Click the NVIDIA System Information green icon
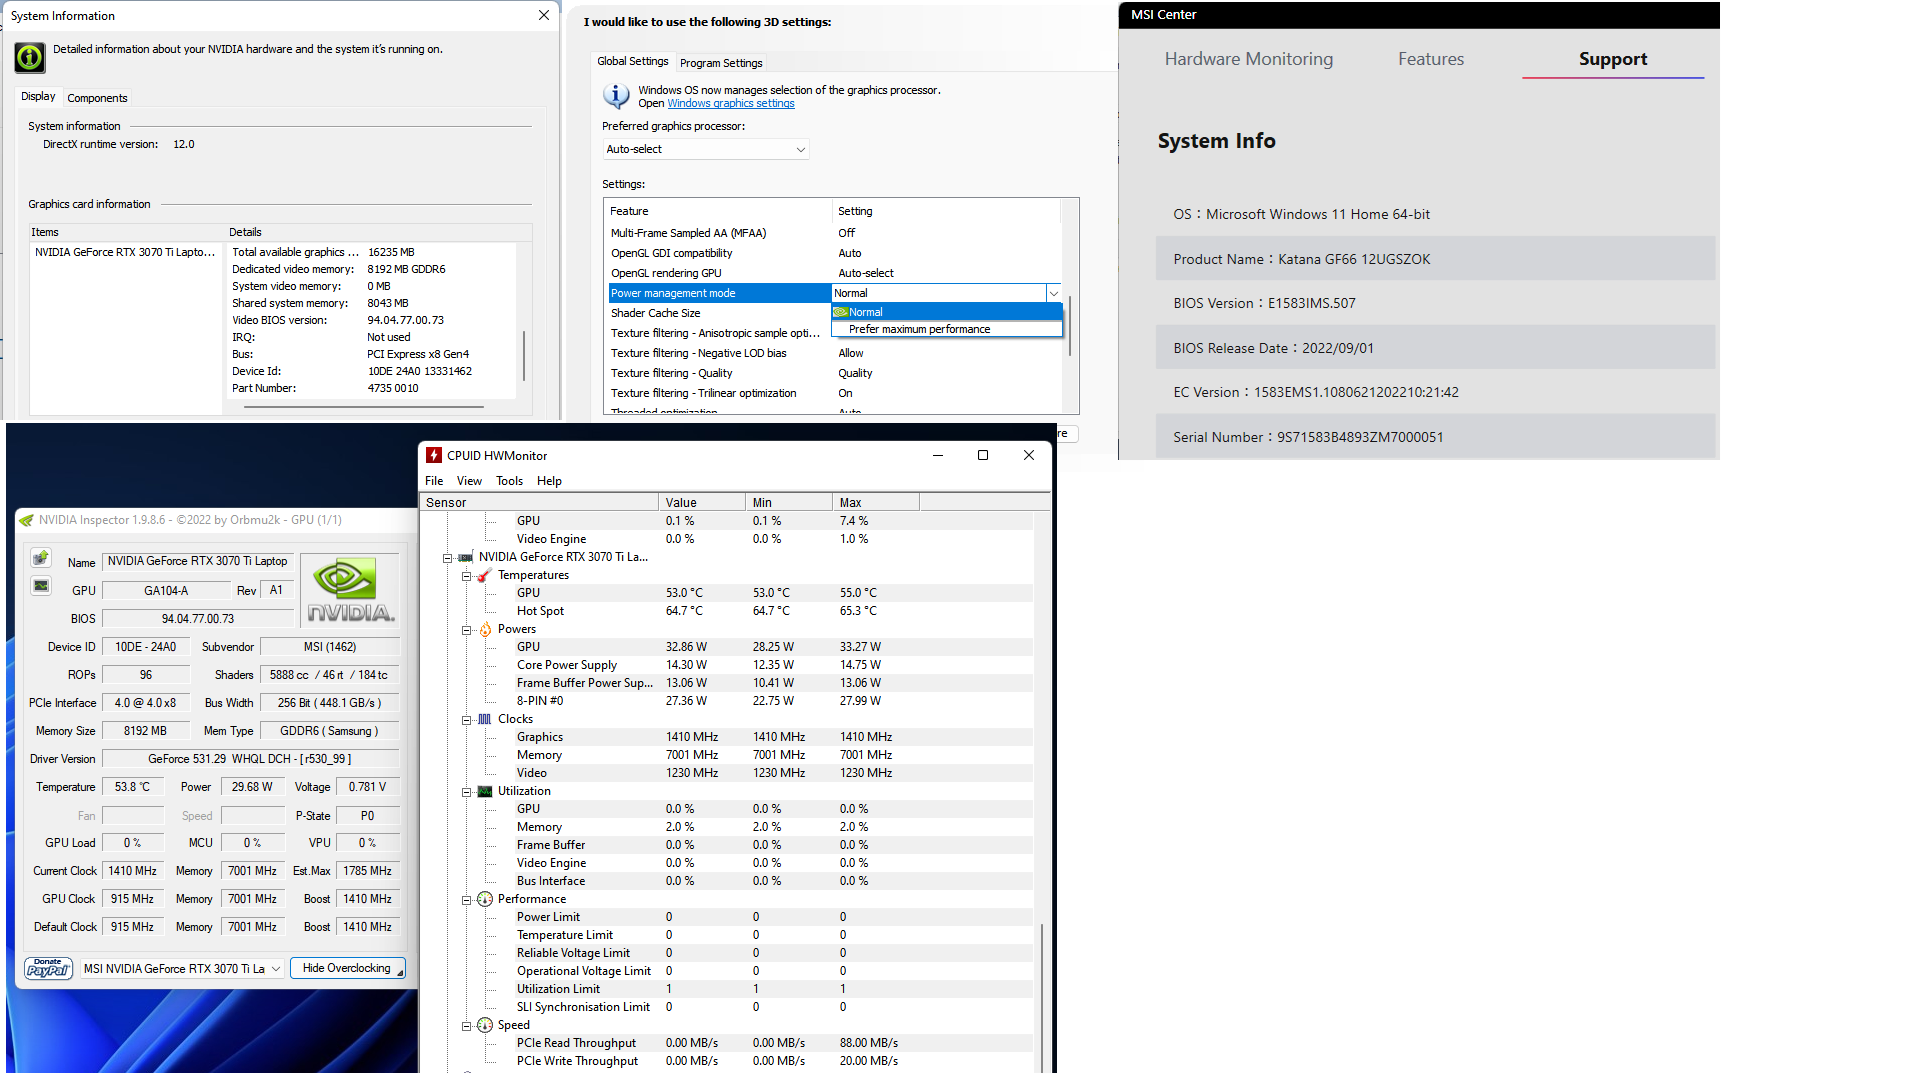 coord(30,58)
